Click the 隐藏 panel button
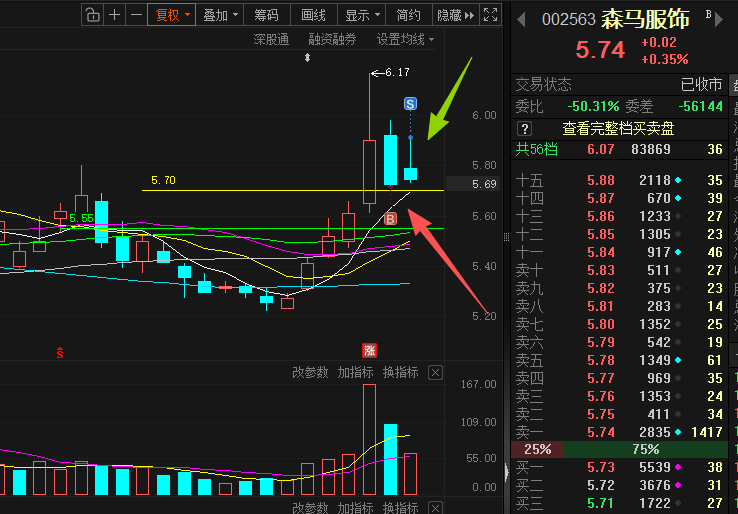 tap(456, 15)
